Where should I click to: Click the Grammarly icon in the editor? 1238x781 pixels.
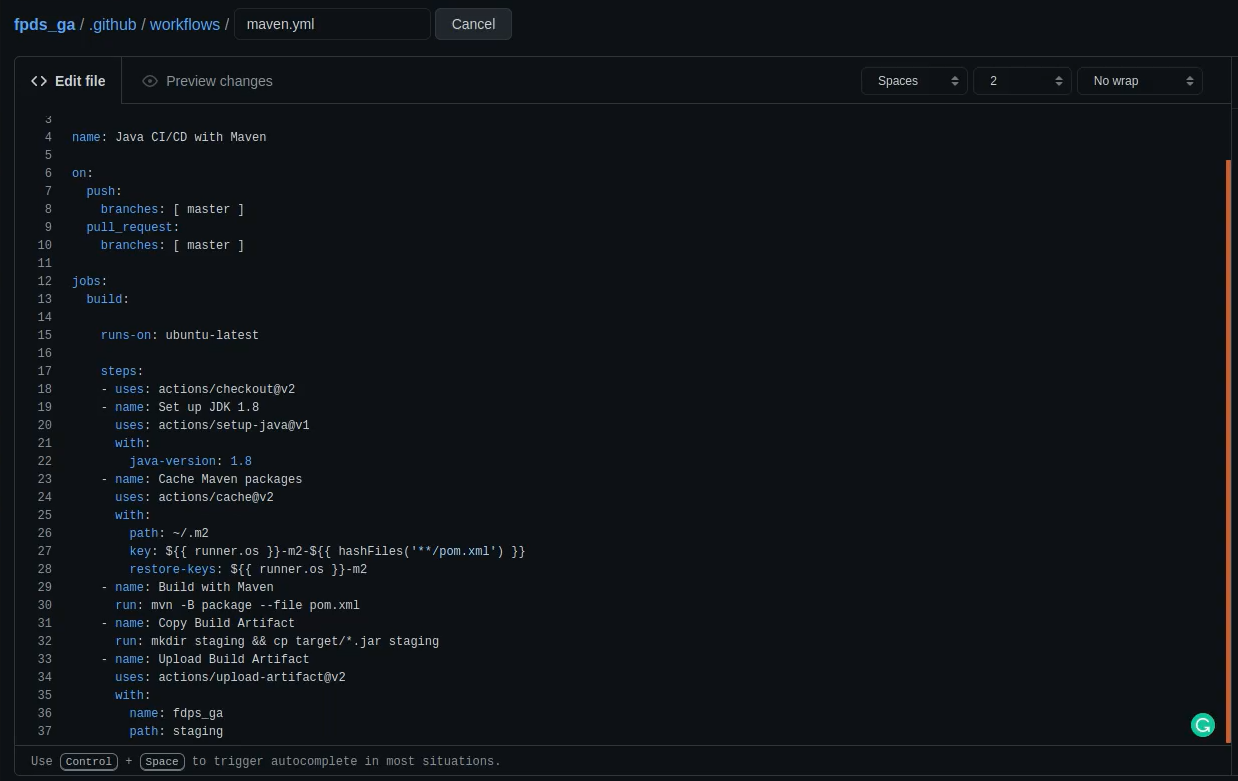pos(1203,725)
